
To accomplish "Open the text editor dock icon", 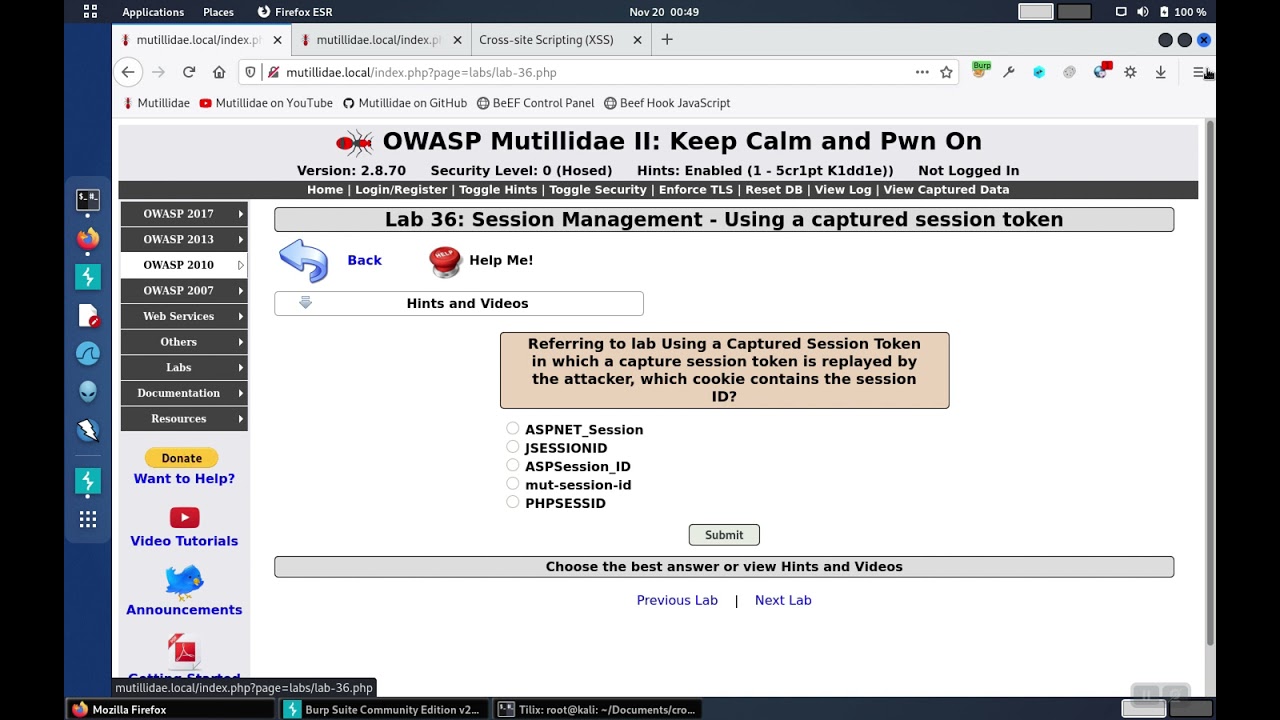I will pyautogui.click(x=88, y=316).
